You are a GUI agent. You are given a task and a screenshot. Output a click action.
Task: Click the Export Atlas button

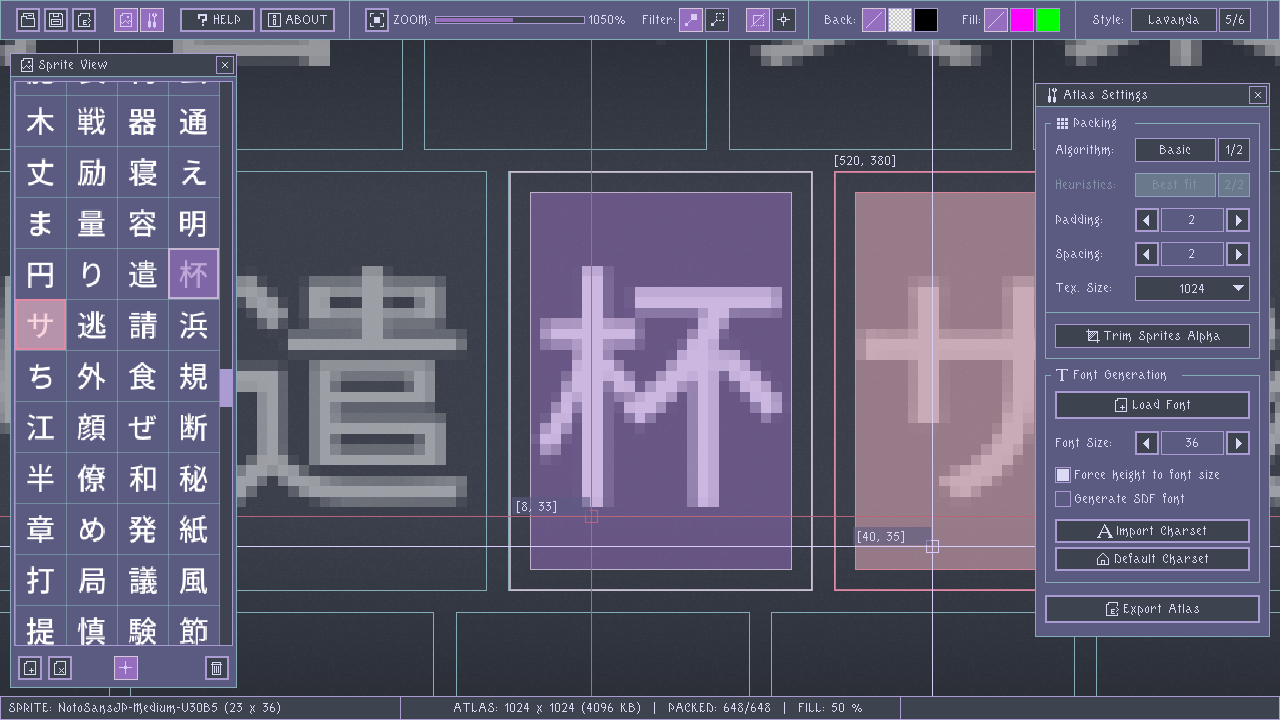pos(1152,608)
